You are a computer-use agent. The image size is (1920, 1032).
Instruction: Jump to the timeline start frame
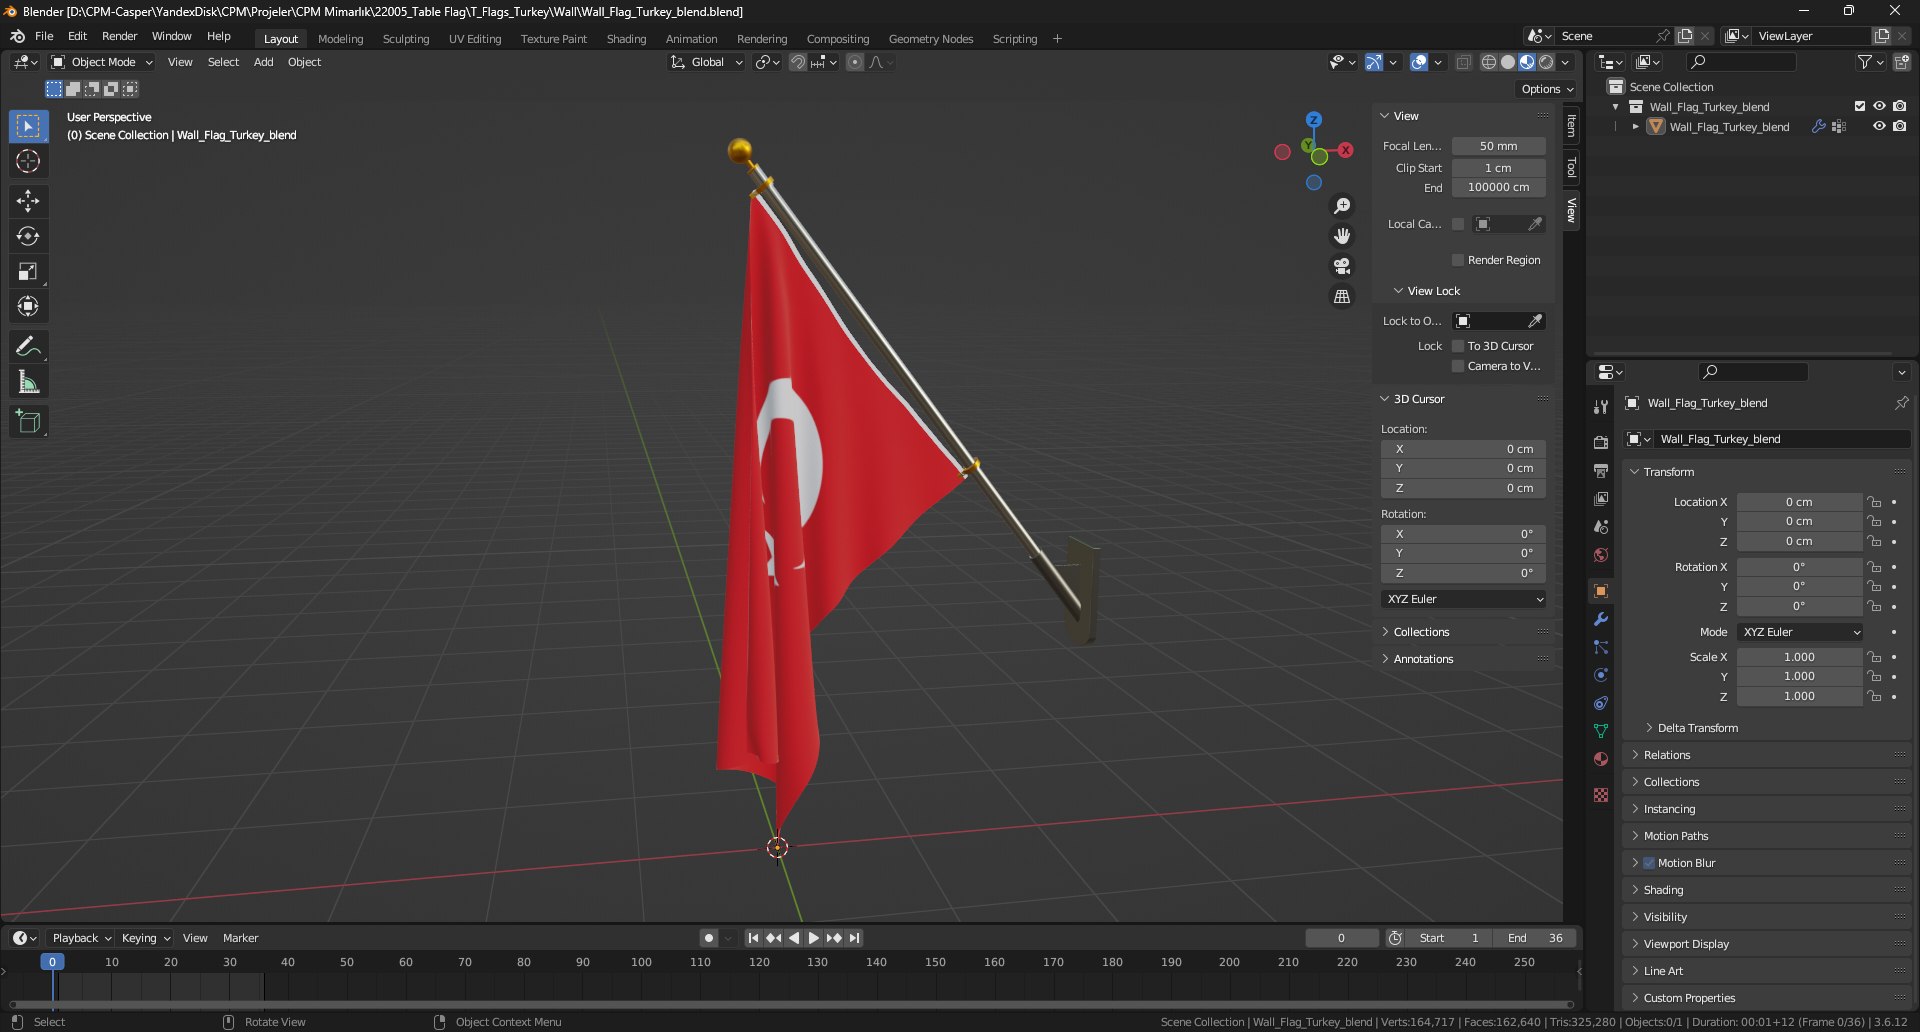tap(753, 938)
